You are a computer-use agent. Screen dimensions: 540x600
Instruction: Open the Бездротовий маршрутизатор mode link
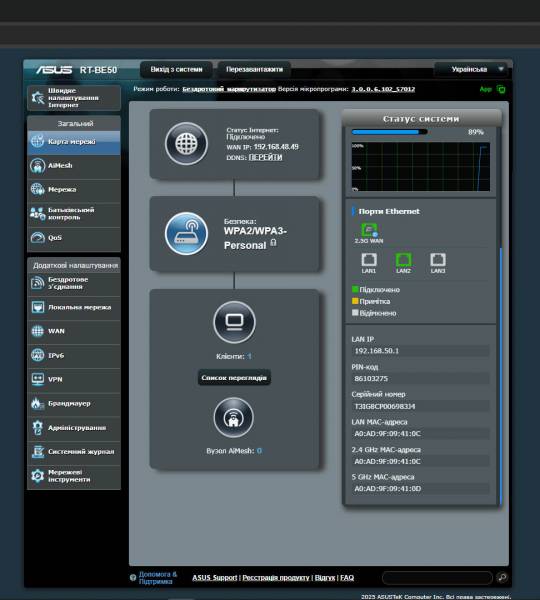click(229, 89)
